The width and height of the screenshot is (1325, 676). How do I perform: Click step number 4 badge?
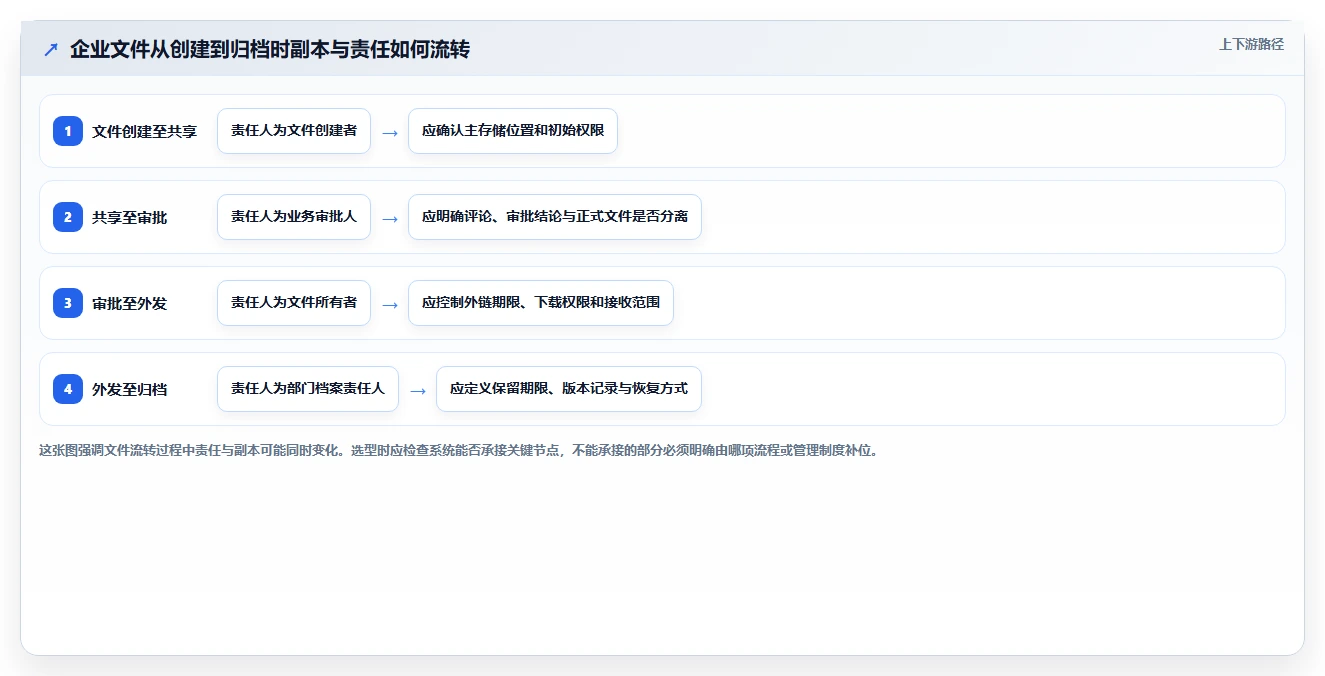(68, 389)
